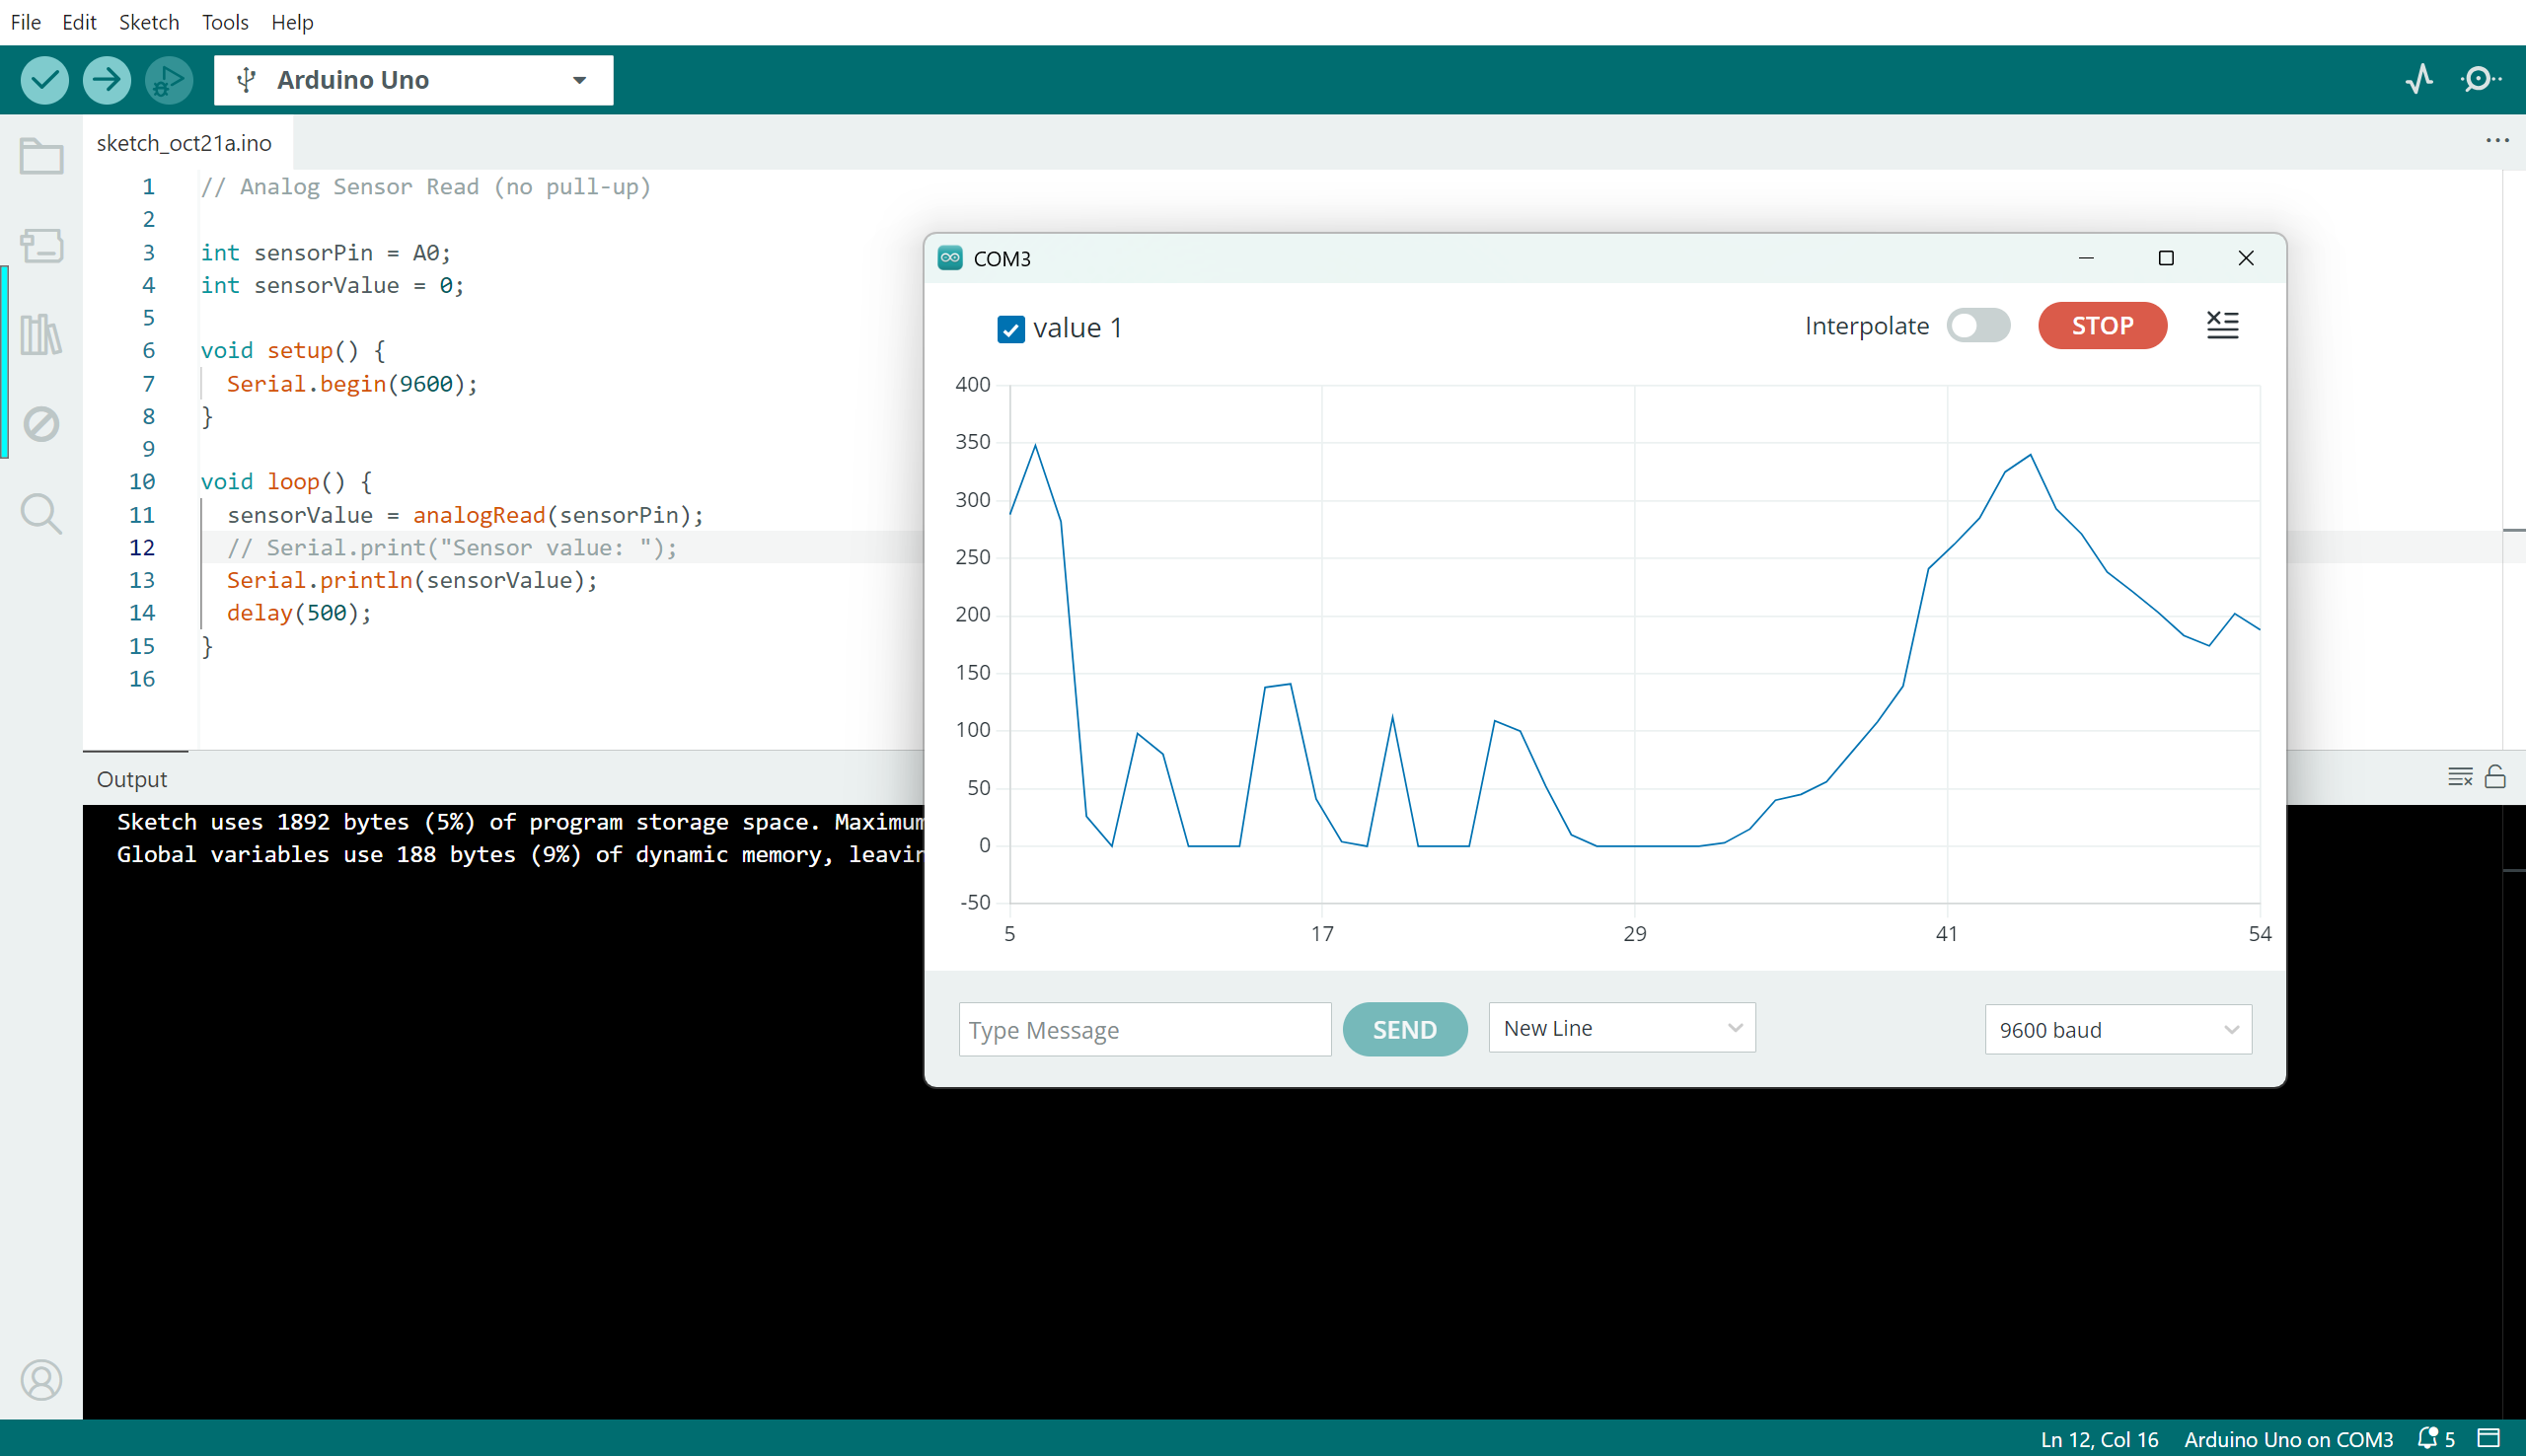
Task: Click the Type Message input field
Action: tap(1144, 1030)
